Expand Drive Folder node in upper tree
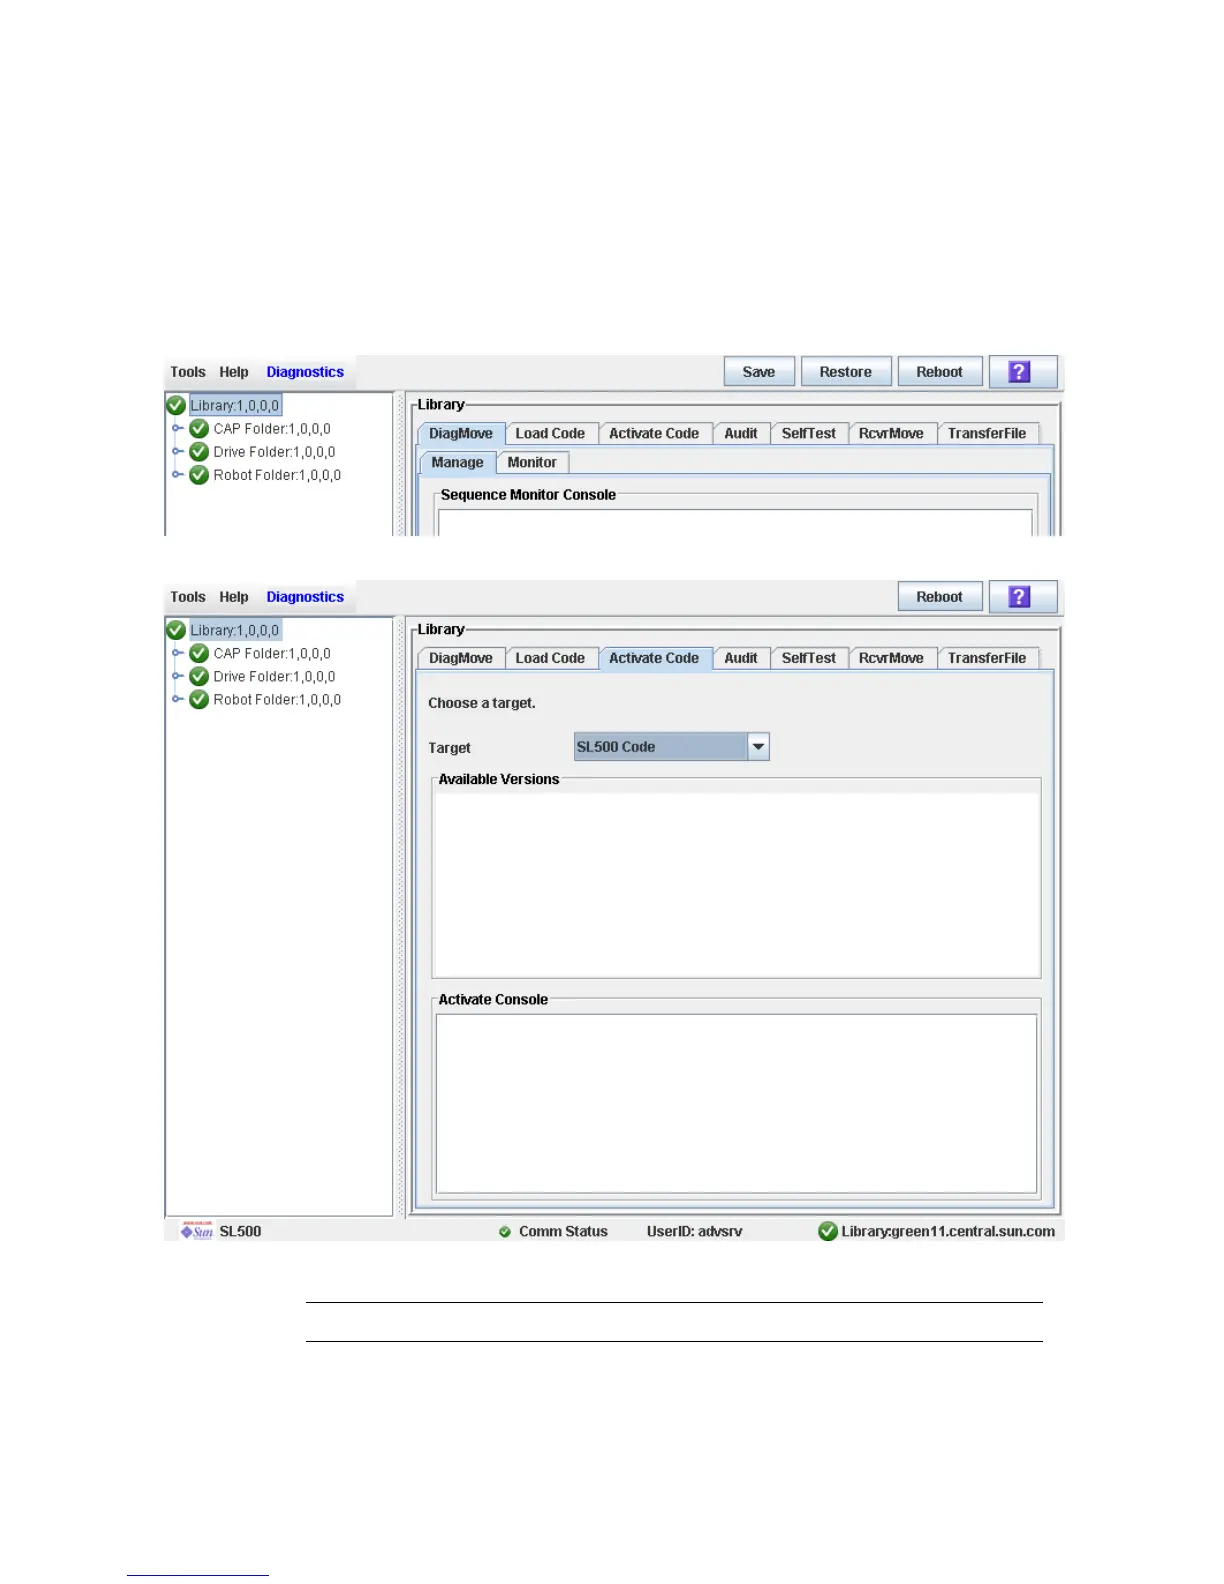The height and width of the screenshot is (1584, 1224). (x=177, y=452)
